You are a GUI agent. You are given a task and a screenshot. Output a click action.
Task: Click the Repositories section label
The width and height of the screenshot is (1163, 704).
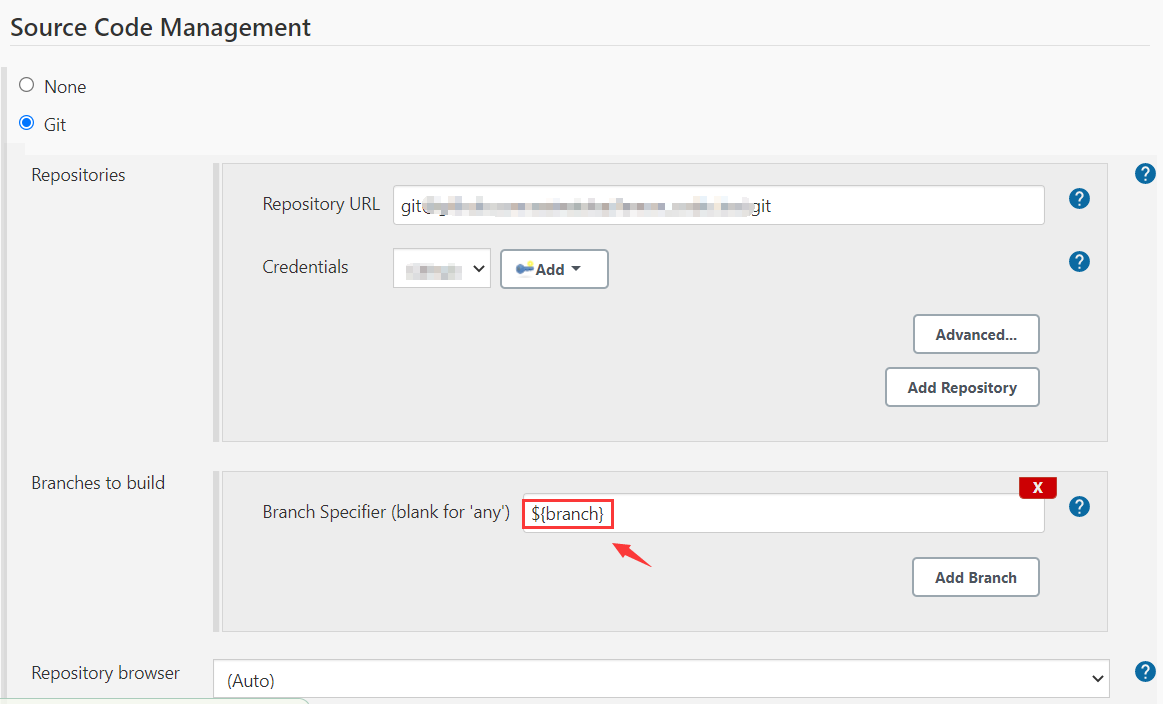78,175
